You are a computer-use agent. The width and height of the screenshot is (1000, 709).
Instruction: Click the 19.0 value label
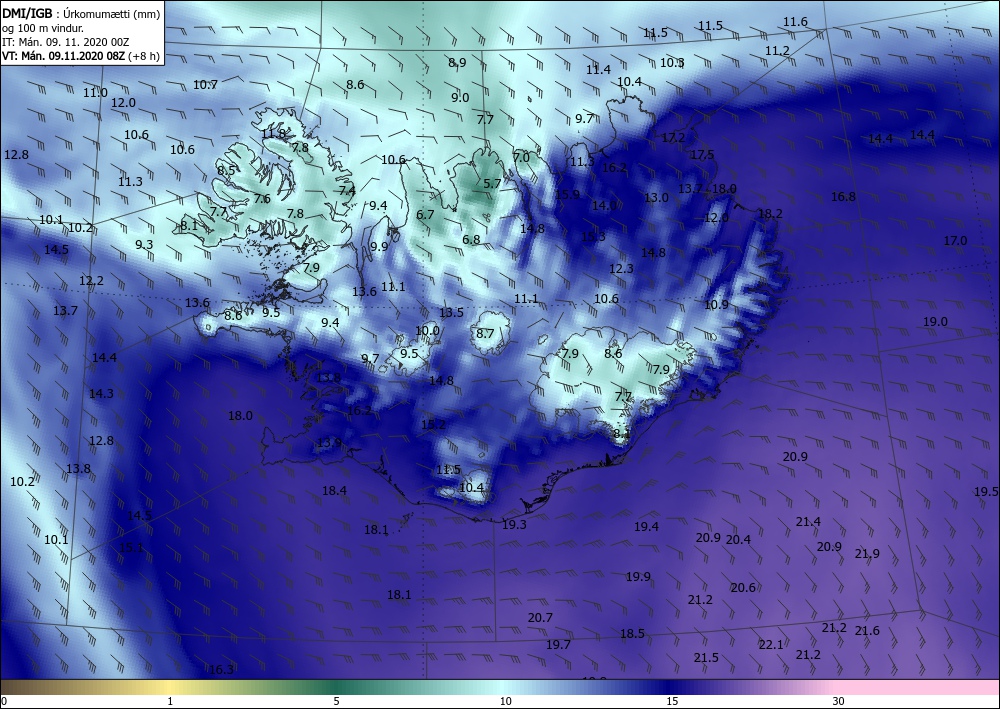pos(935,321)
